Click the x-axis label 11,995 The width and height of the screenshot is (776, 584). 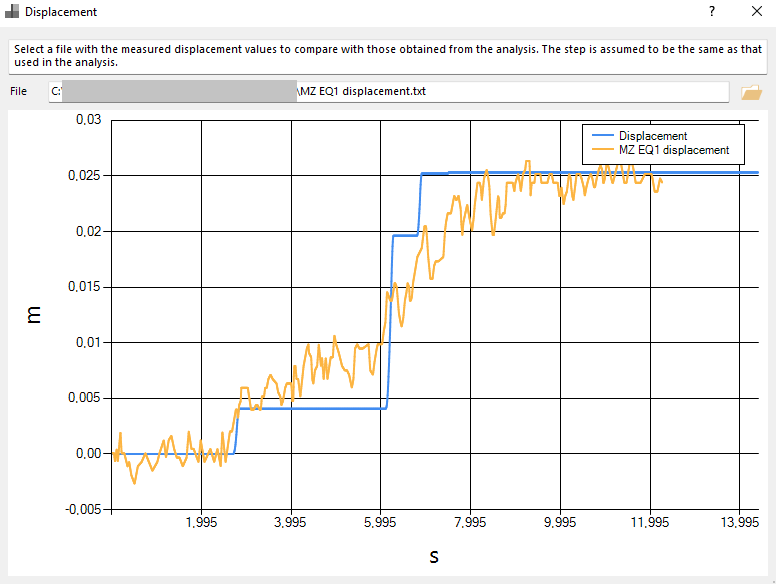pyautogui.click(x=650, y=523)
